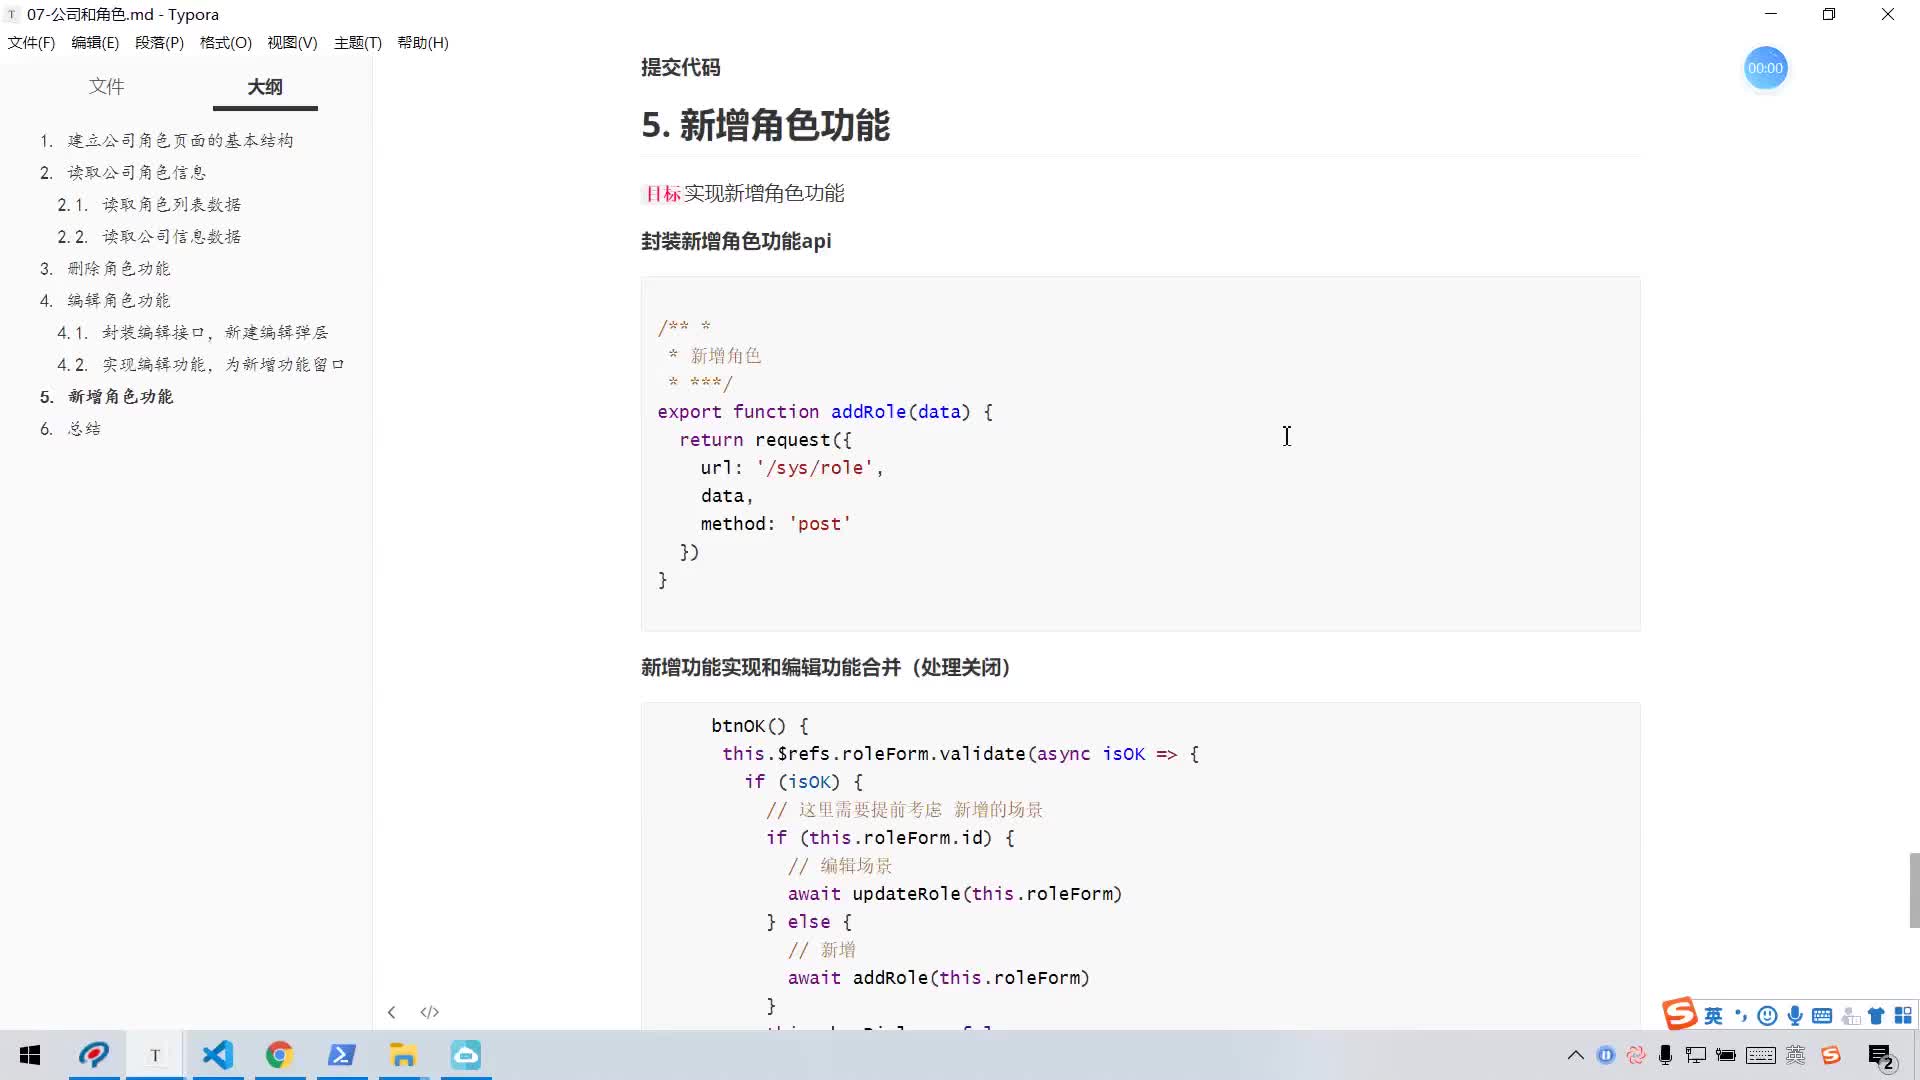Jump to outline item 建立公司角色页面的基本结构

pos(180,140)
